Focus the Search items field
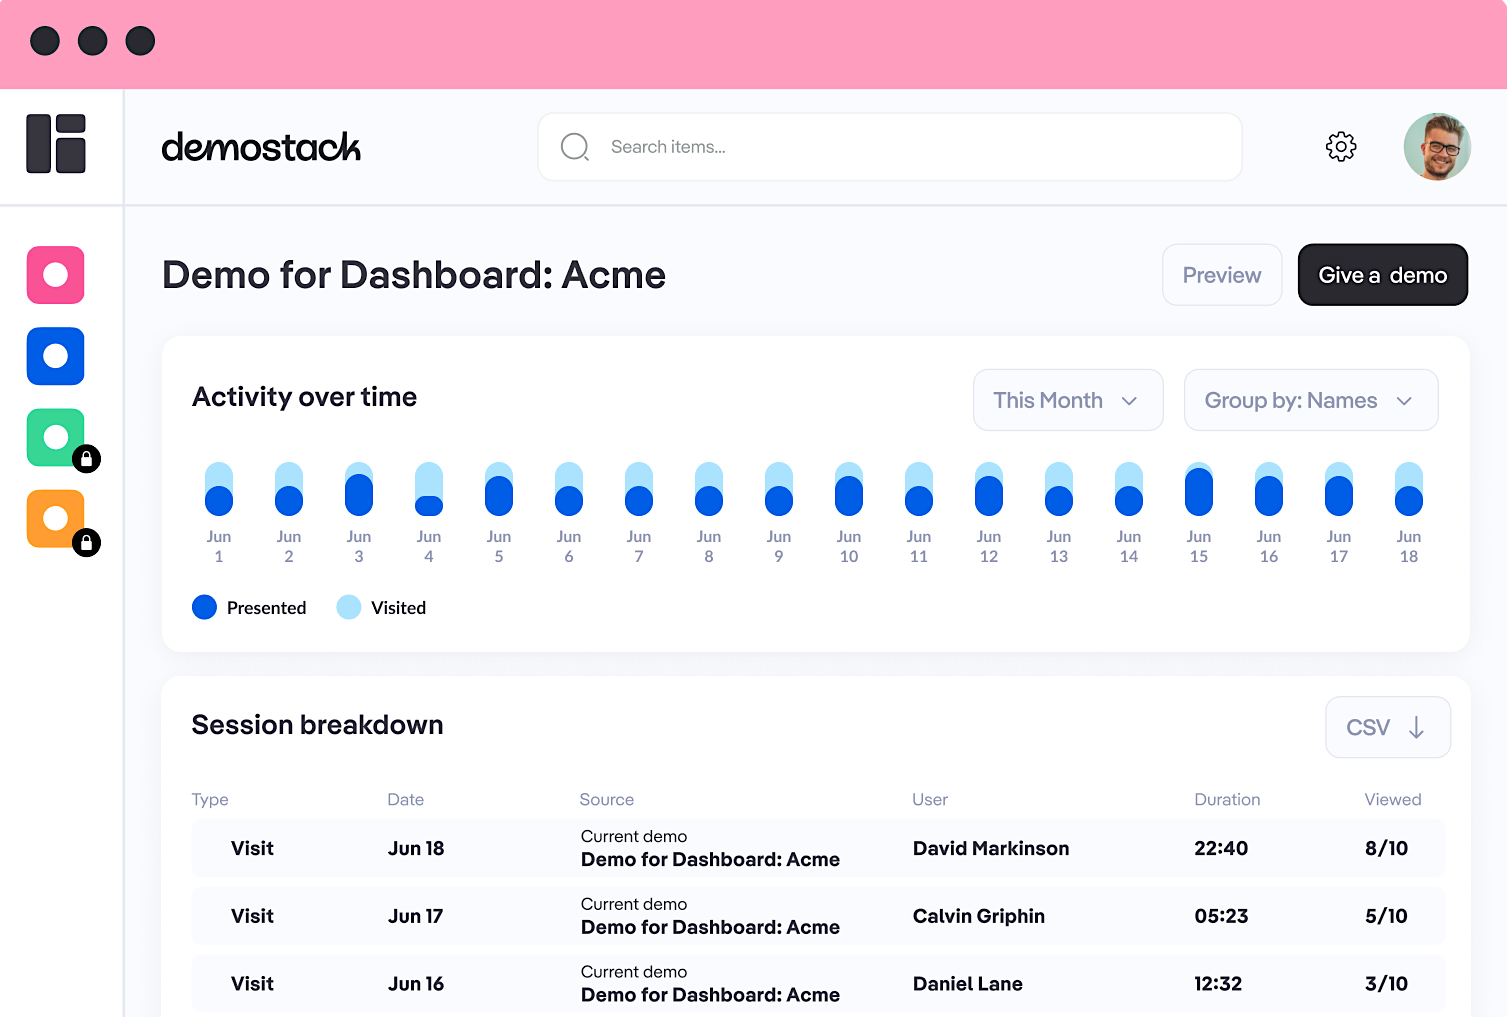The height and width of the screenshot is (1017, 1507). [x=890, y=147]
